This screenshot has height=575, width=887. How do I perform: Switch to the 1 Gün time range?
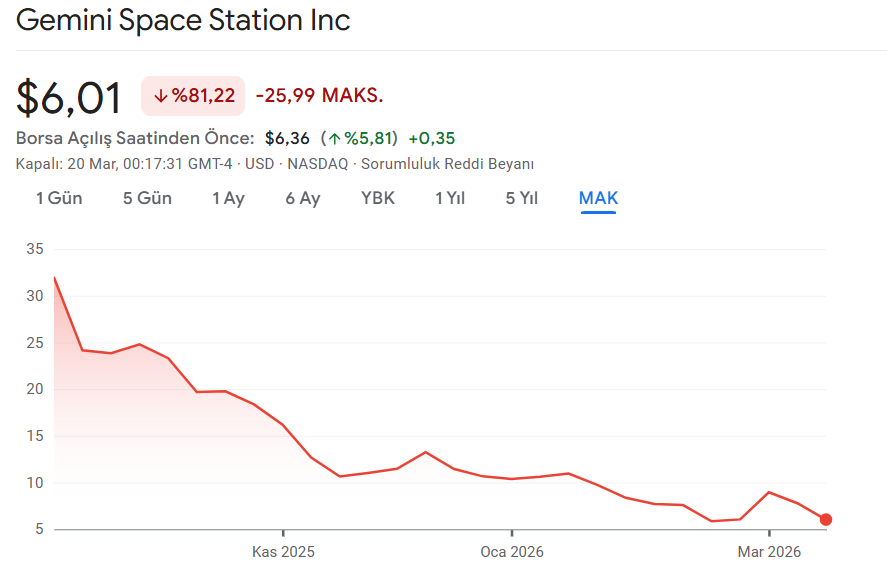pyautogui.click(x=59, y=198)
